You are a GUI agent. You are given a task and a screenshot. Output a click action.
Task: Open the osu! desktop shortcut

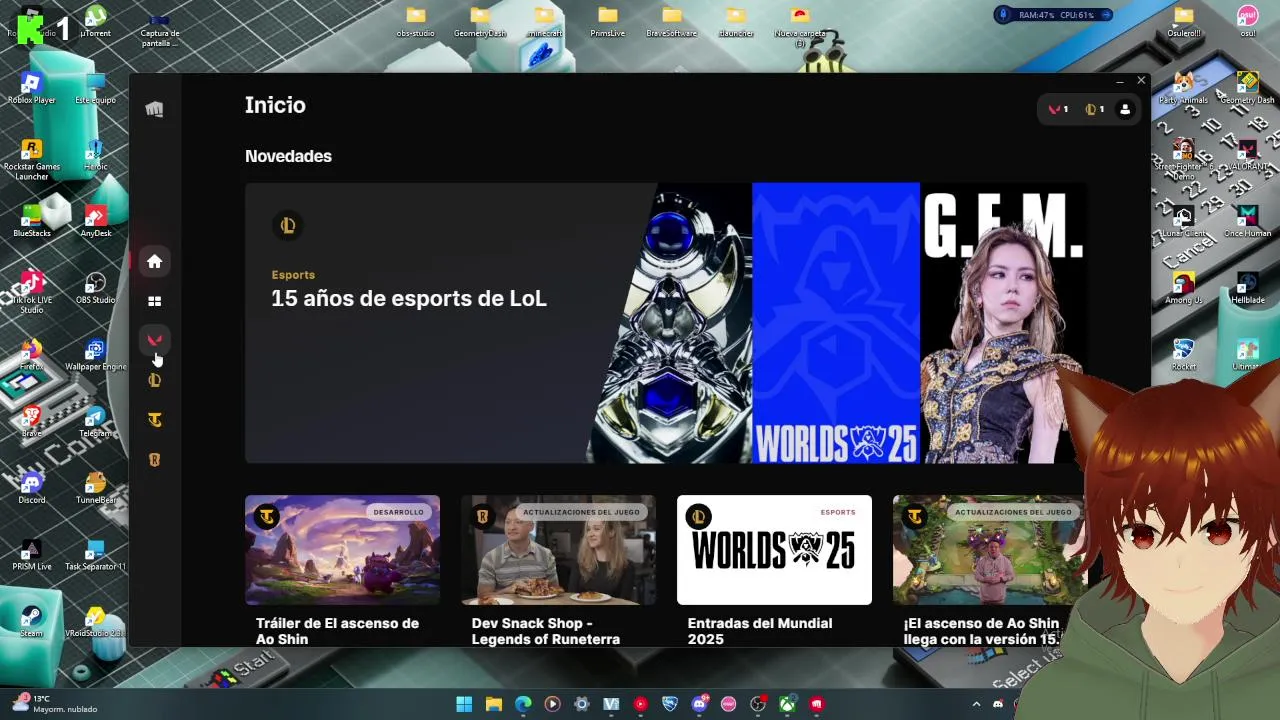tap(1247, 22)
